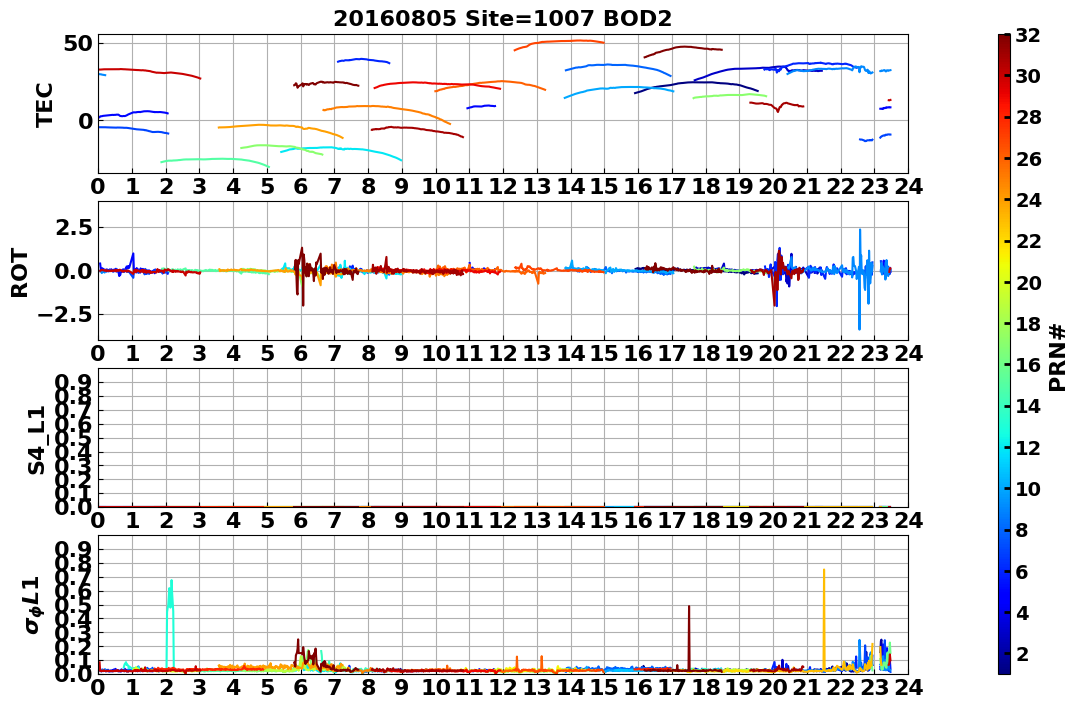1077x709 pixels.
Task: Click the ROT y-axis label
Action: click(x=20, y=272)
